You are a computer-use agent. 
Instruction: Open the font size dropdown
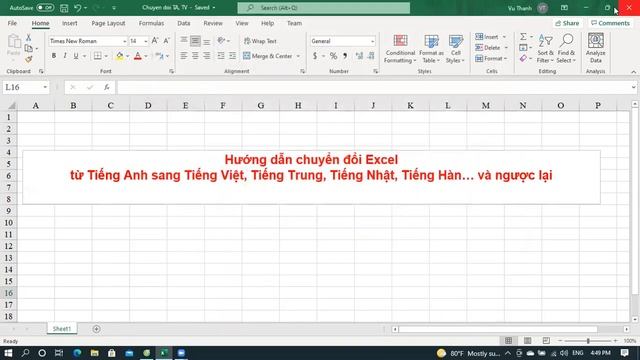click(x=145, y=41)
